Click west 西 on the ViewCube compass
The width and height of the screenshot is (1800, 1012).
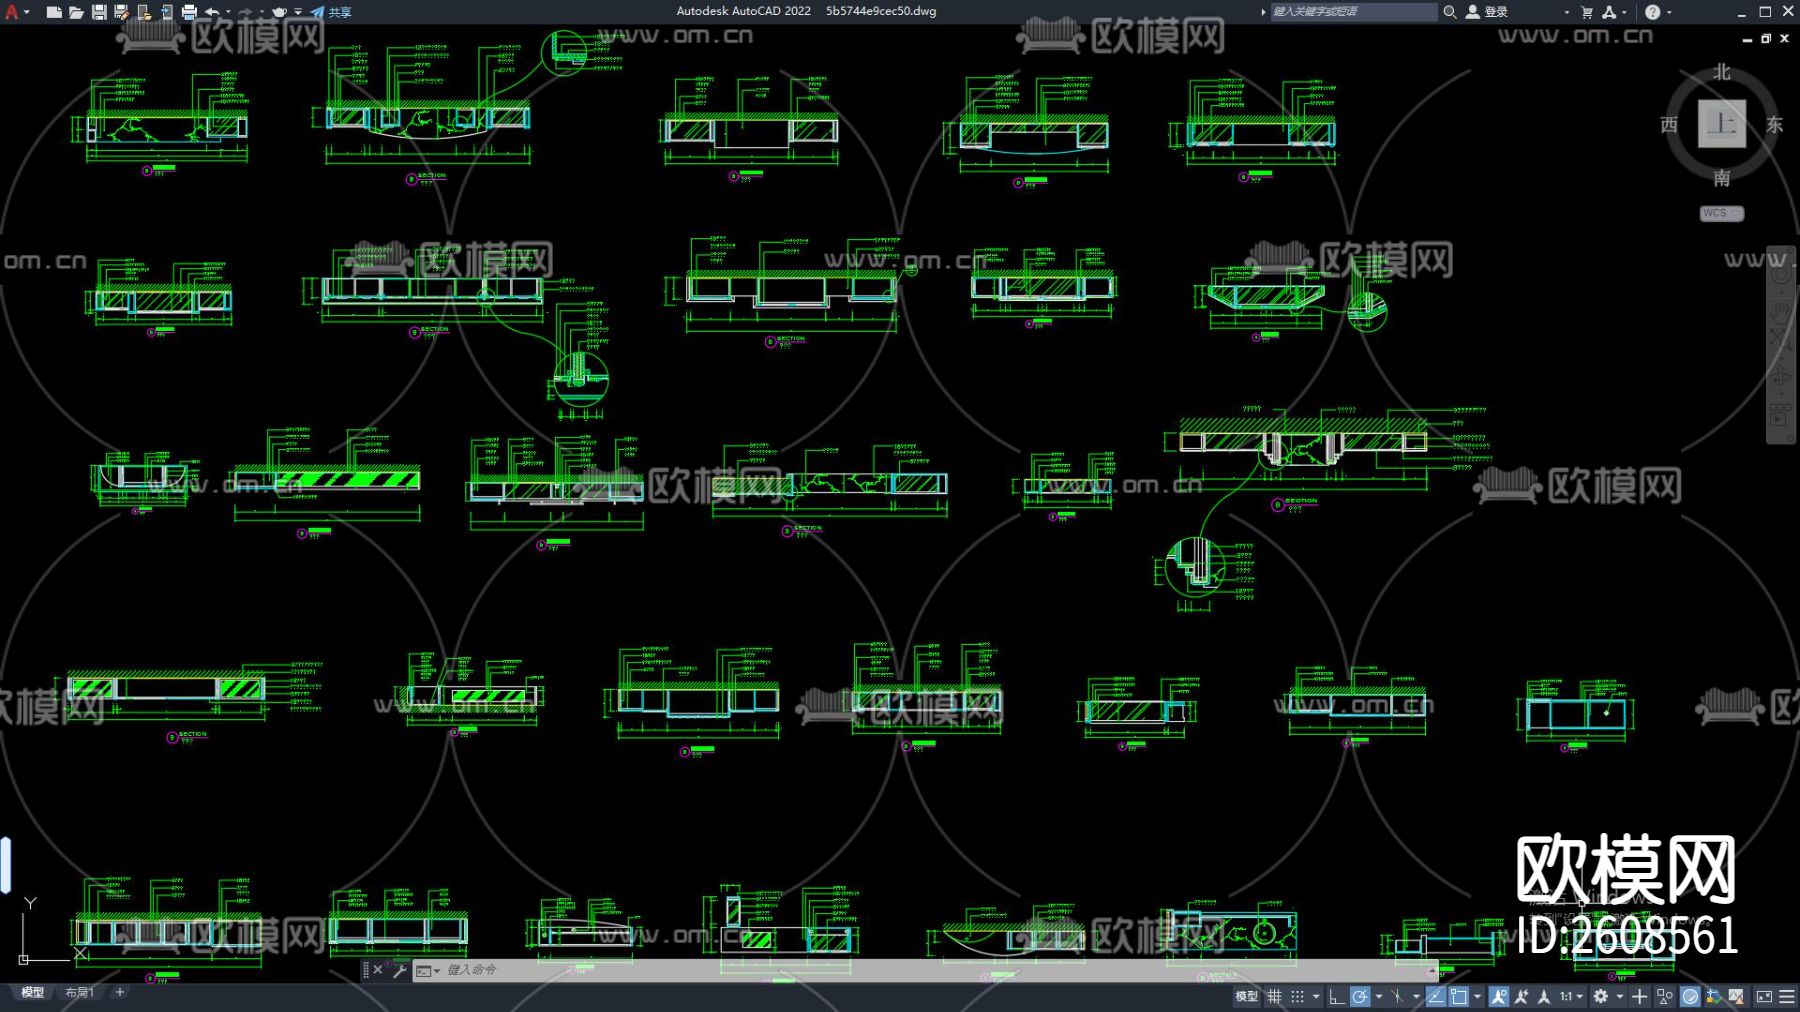point(1669,125)
